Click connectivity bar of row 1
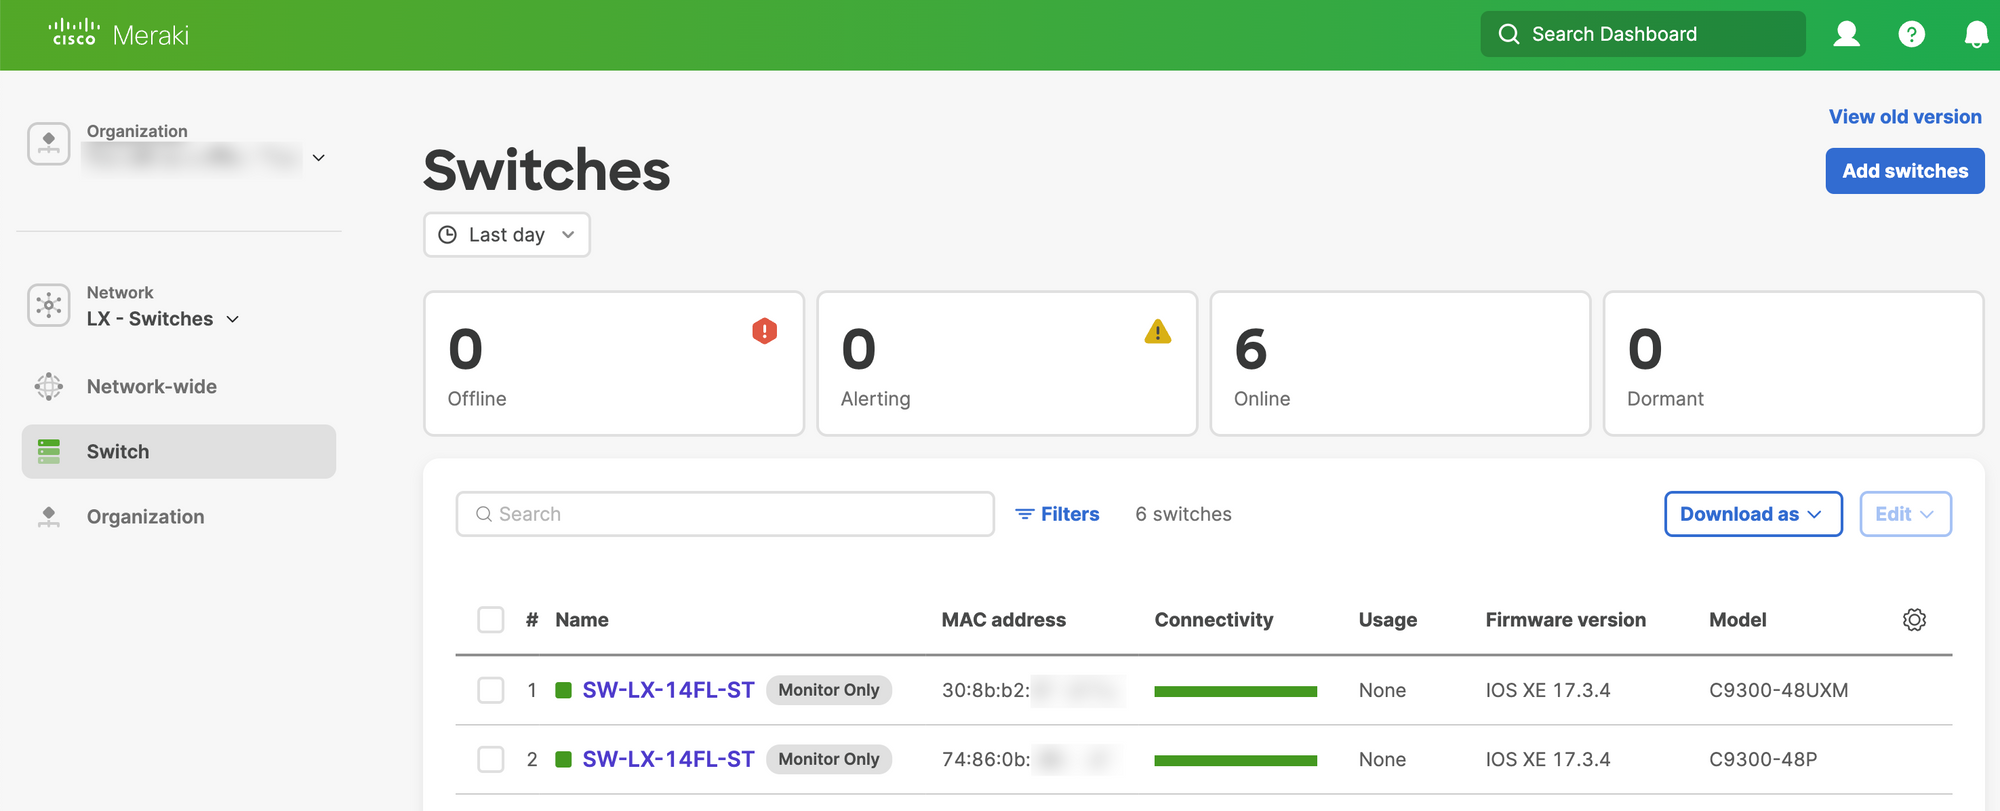 1235,691
